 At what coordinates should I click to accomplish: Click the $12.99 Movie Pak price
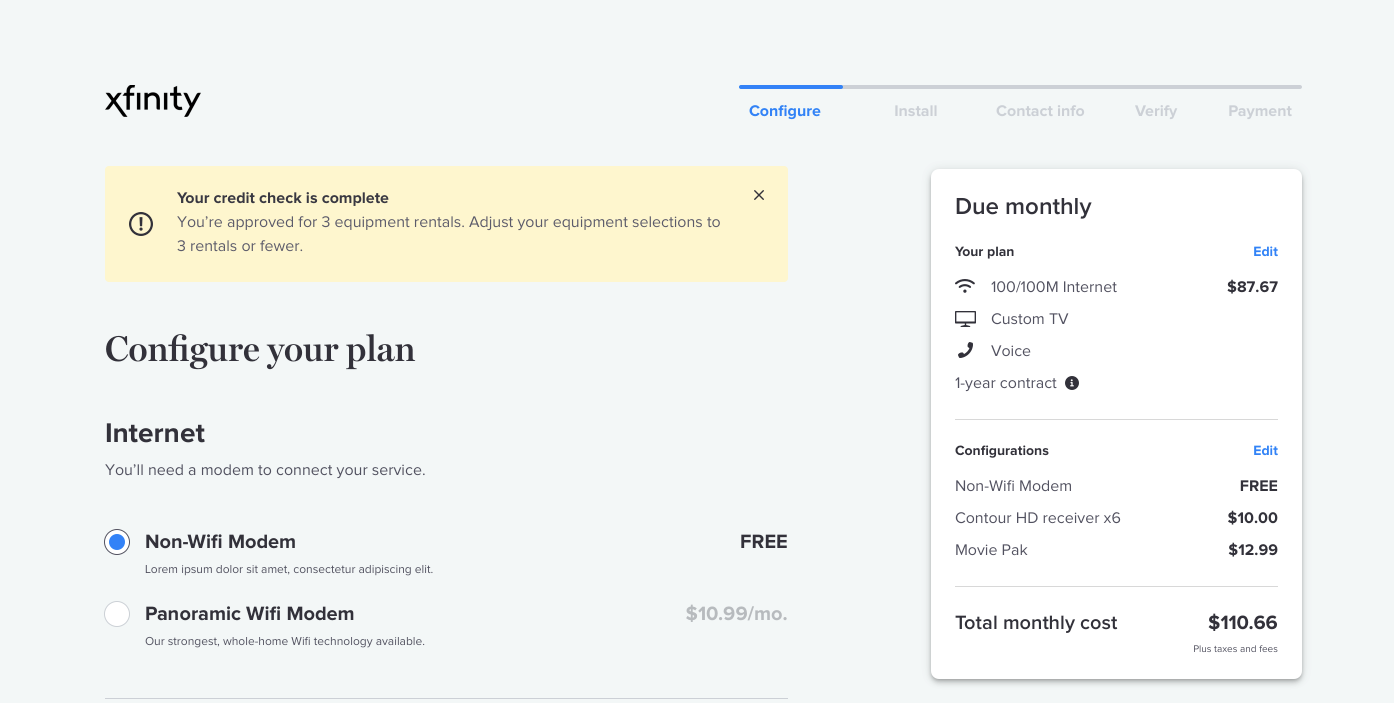pyautogui.click(x=1253, y=550)
